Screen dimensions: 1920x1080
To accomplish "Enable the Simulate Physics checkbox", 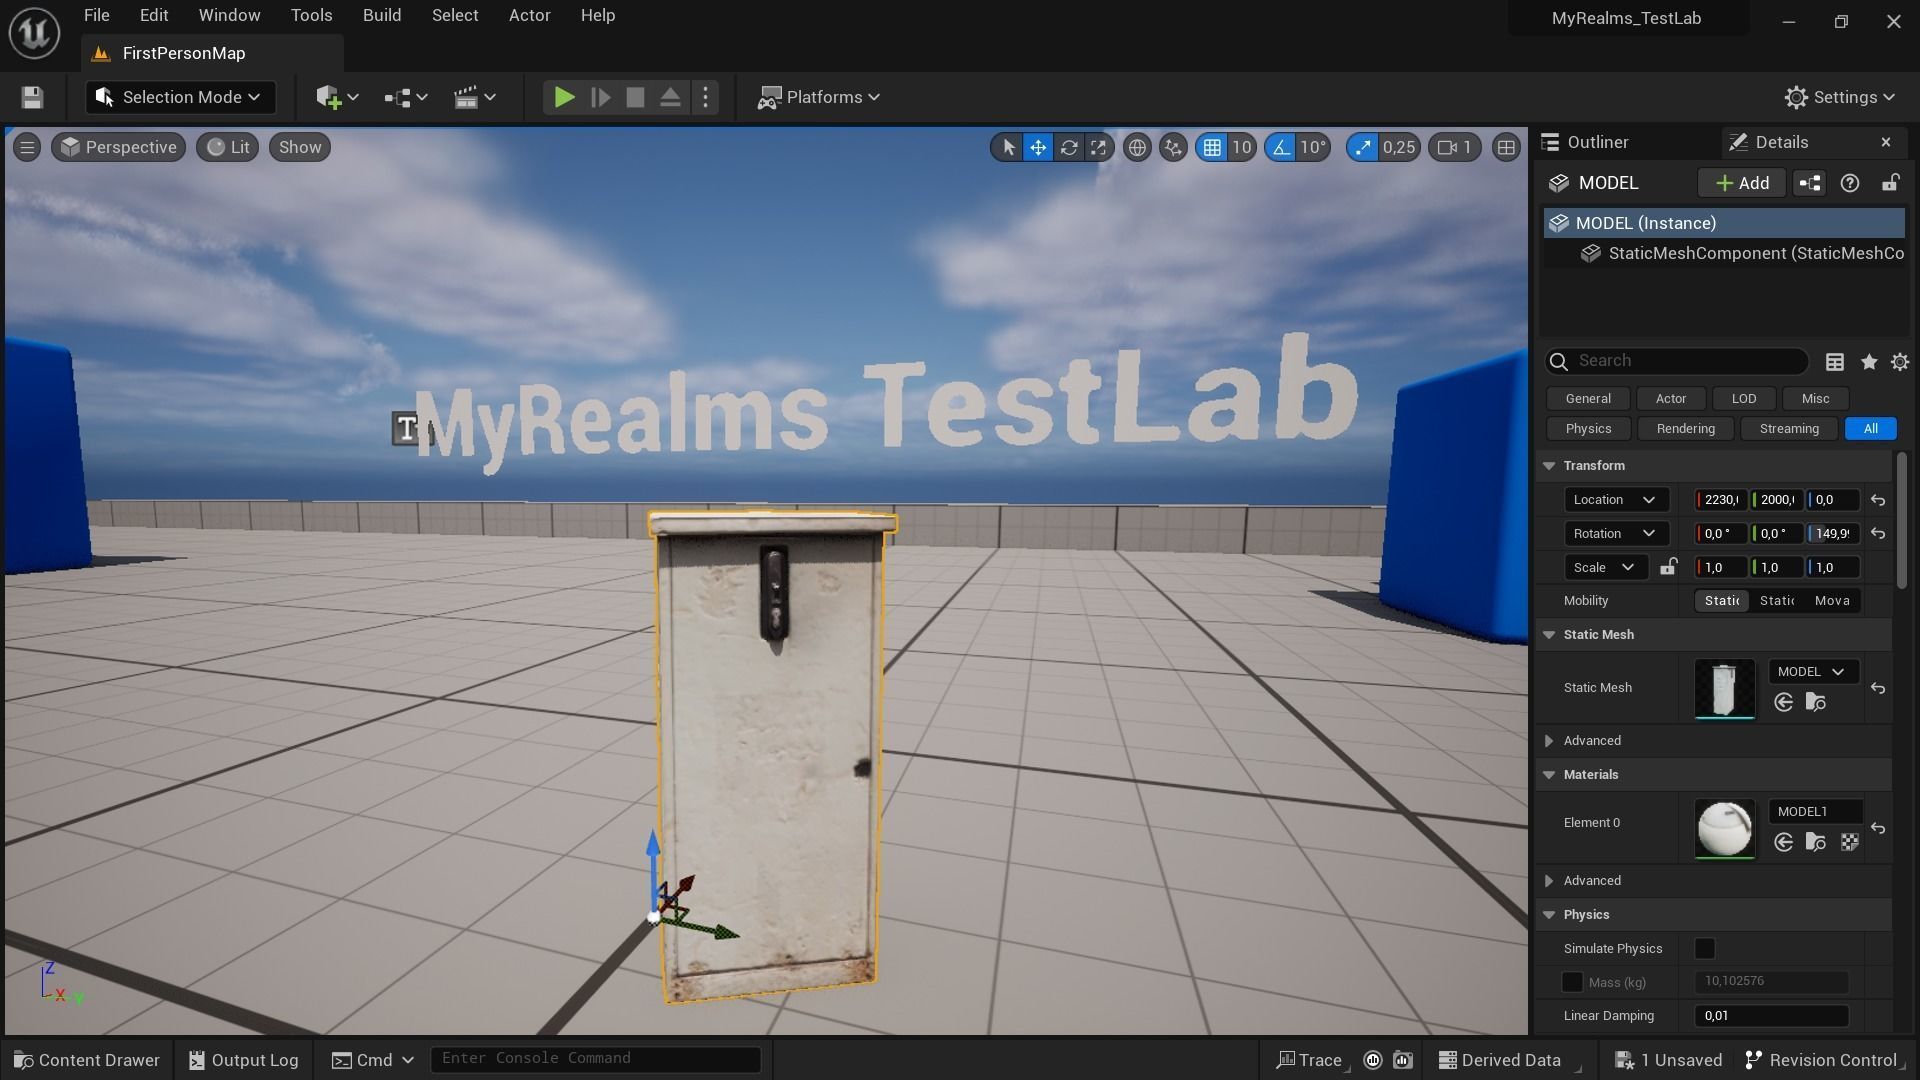I will click(1705, 948).
